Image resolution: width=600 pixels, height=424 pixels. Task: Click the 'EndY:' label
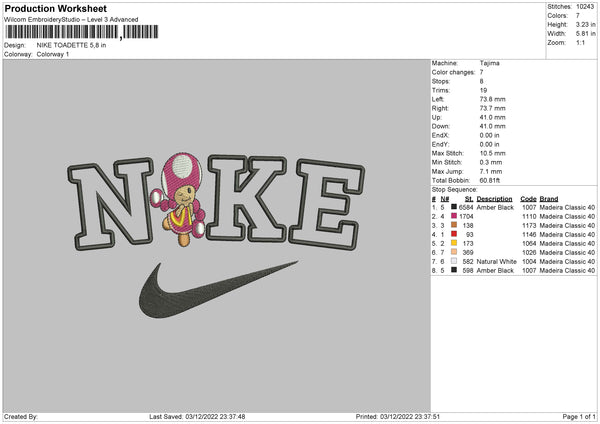point(440,144)
